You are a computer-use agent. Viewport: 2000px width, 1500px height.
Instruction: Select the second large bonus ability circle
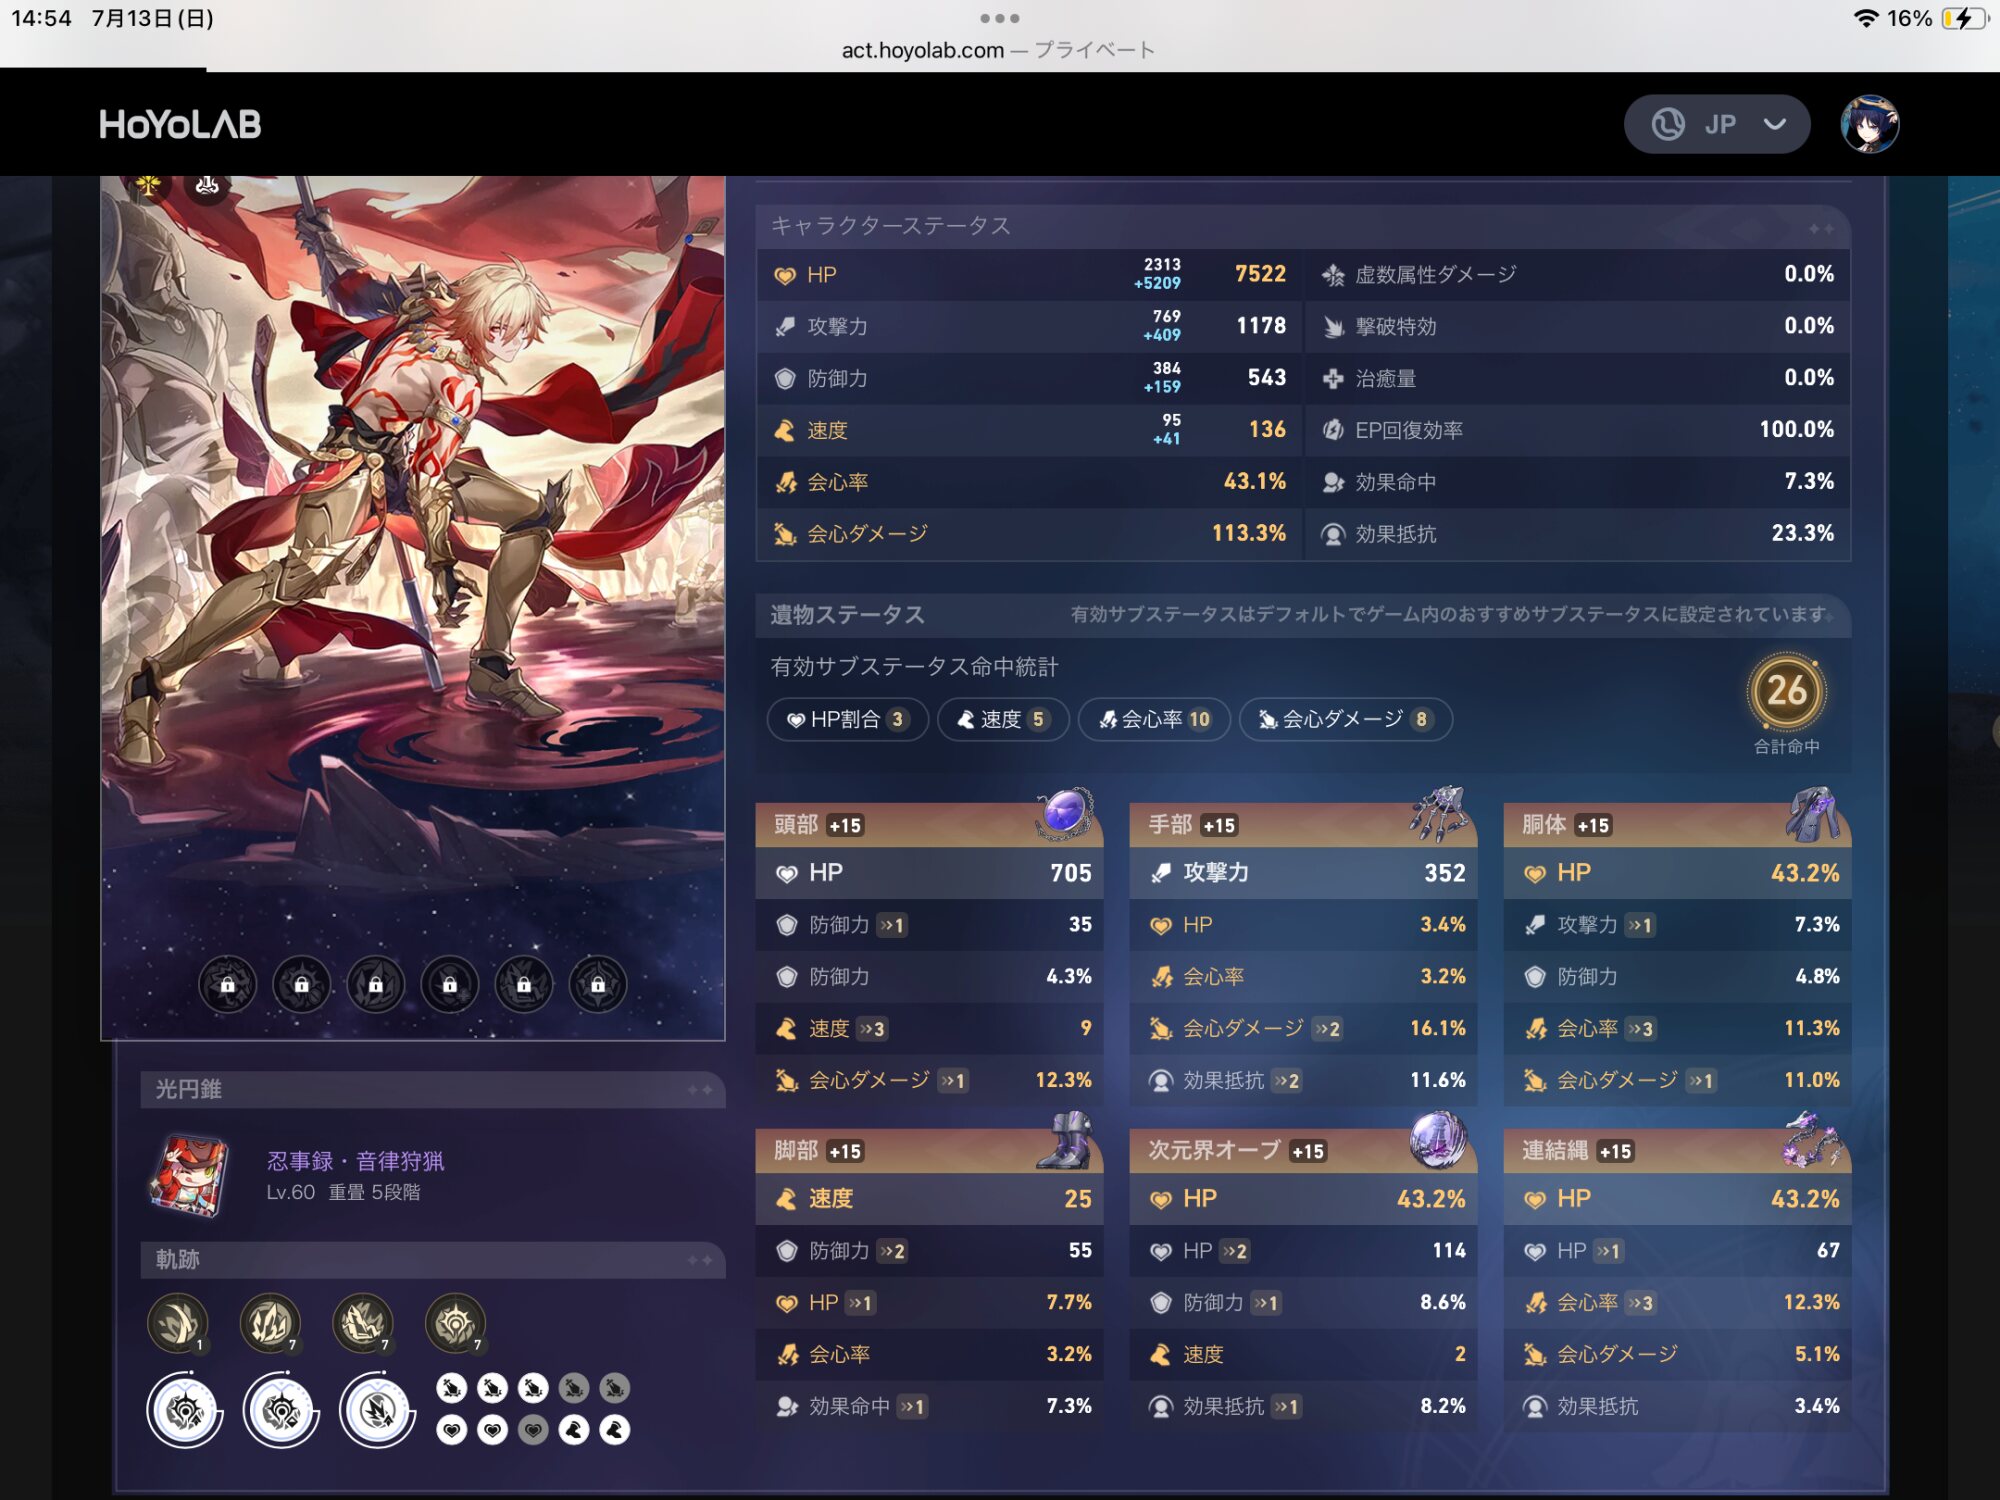click(x=280, y=1410)
